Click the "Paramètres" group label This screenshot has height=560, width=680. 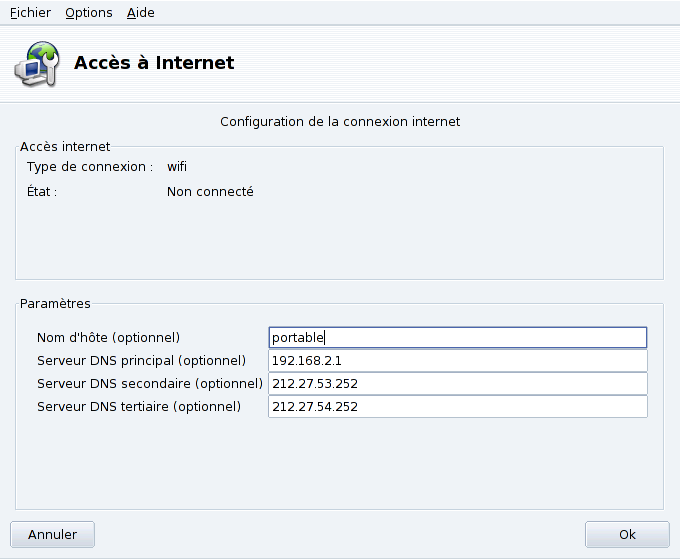(x=55, y=304)
